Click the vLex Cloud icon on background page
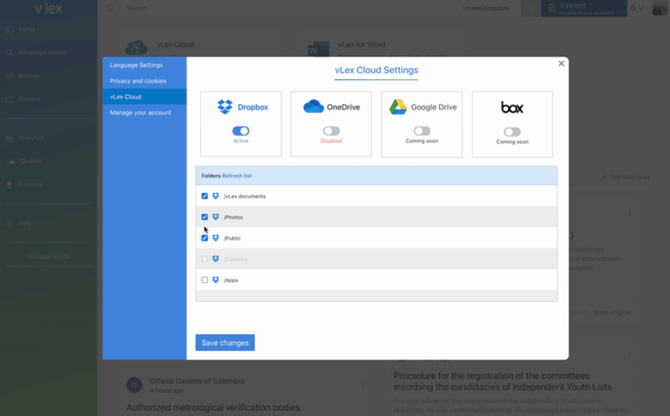670x416 pixels. (136, 48)
